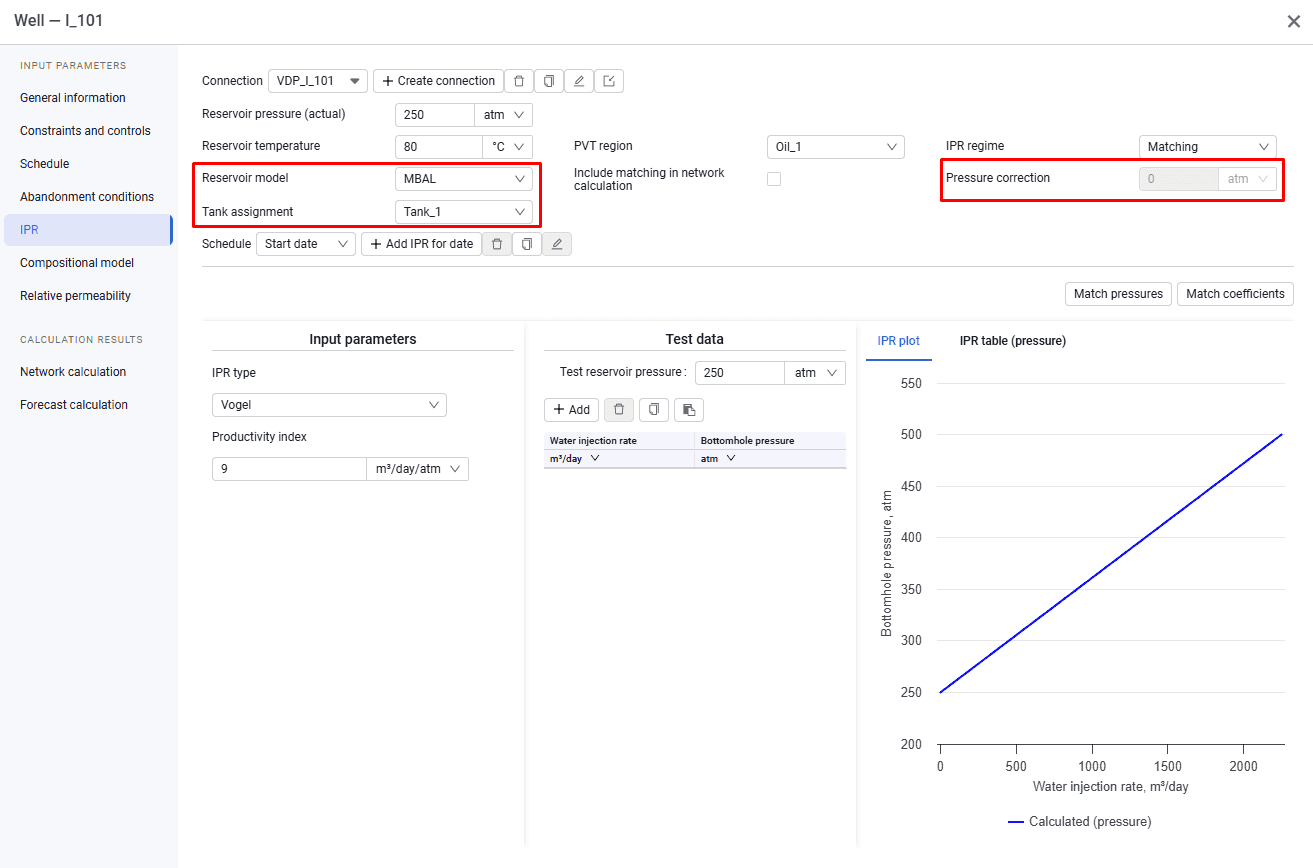Delete the selected connection with trash icon
Image resolution: width=1313 pixels, height=868 pixels.
pos(518,81)
